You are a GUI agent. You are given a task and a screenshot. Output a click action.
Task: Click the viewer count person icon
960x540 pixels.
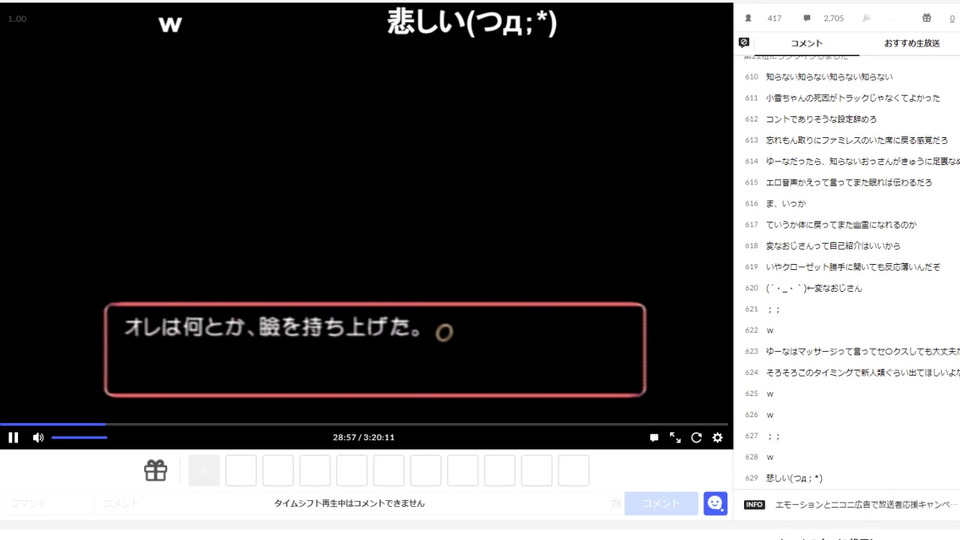tap(748, 18)
